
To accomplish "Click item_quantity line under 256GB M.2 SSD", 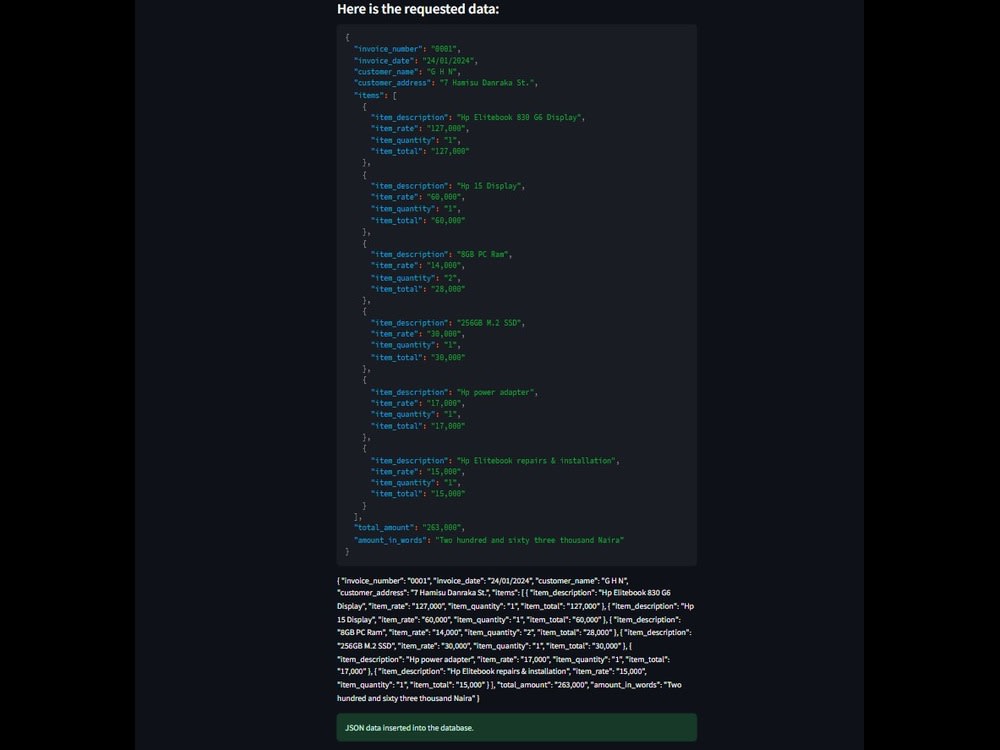I will point(415,345).
